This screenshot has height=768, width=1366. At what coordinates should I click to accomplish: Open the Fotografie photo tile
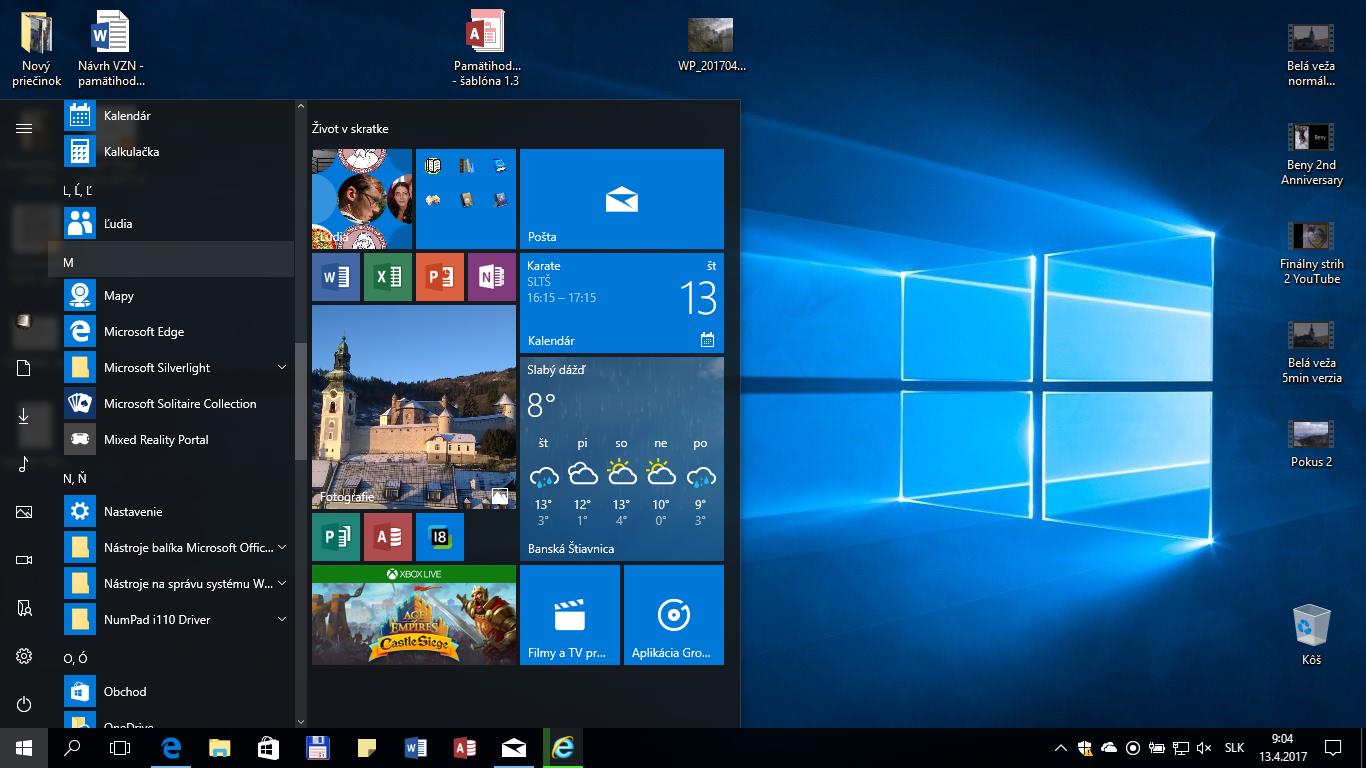(413, 407)
